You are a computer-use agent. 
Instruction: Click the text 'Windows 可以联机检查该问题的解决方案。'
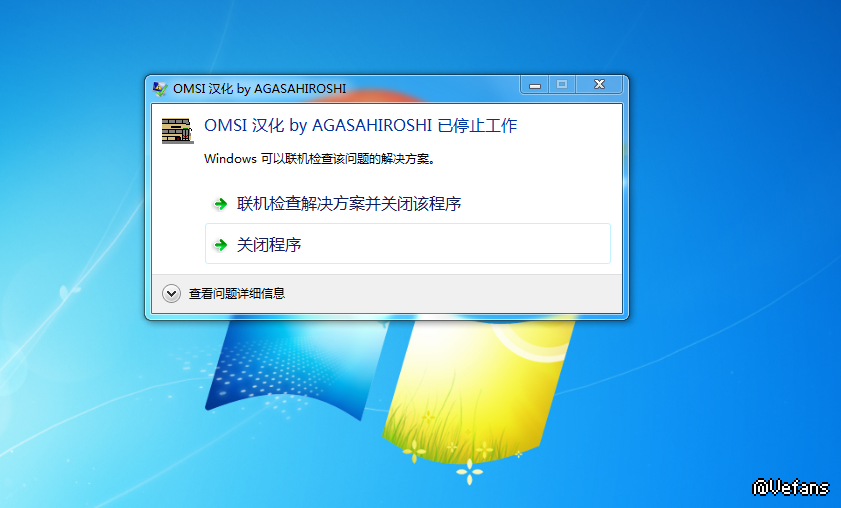[x=320, y=159]
